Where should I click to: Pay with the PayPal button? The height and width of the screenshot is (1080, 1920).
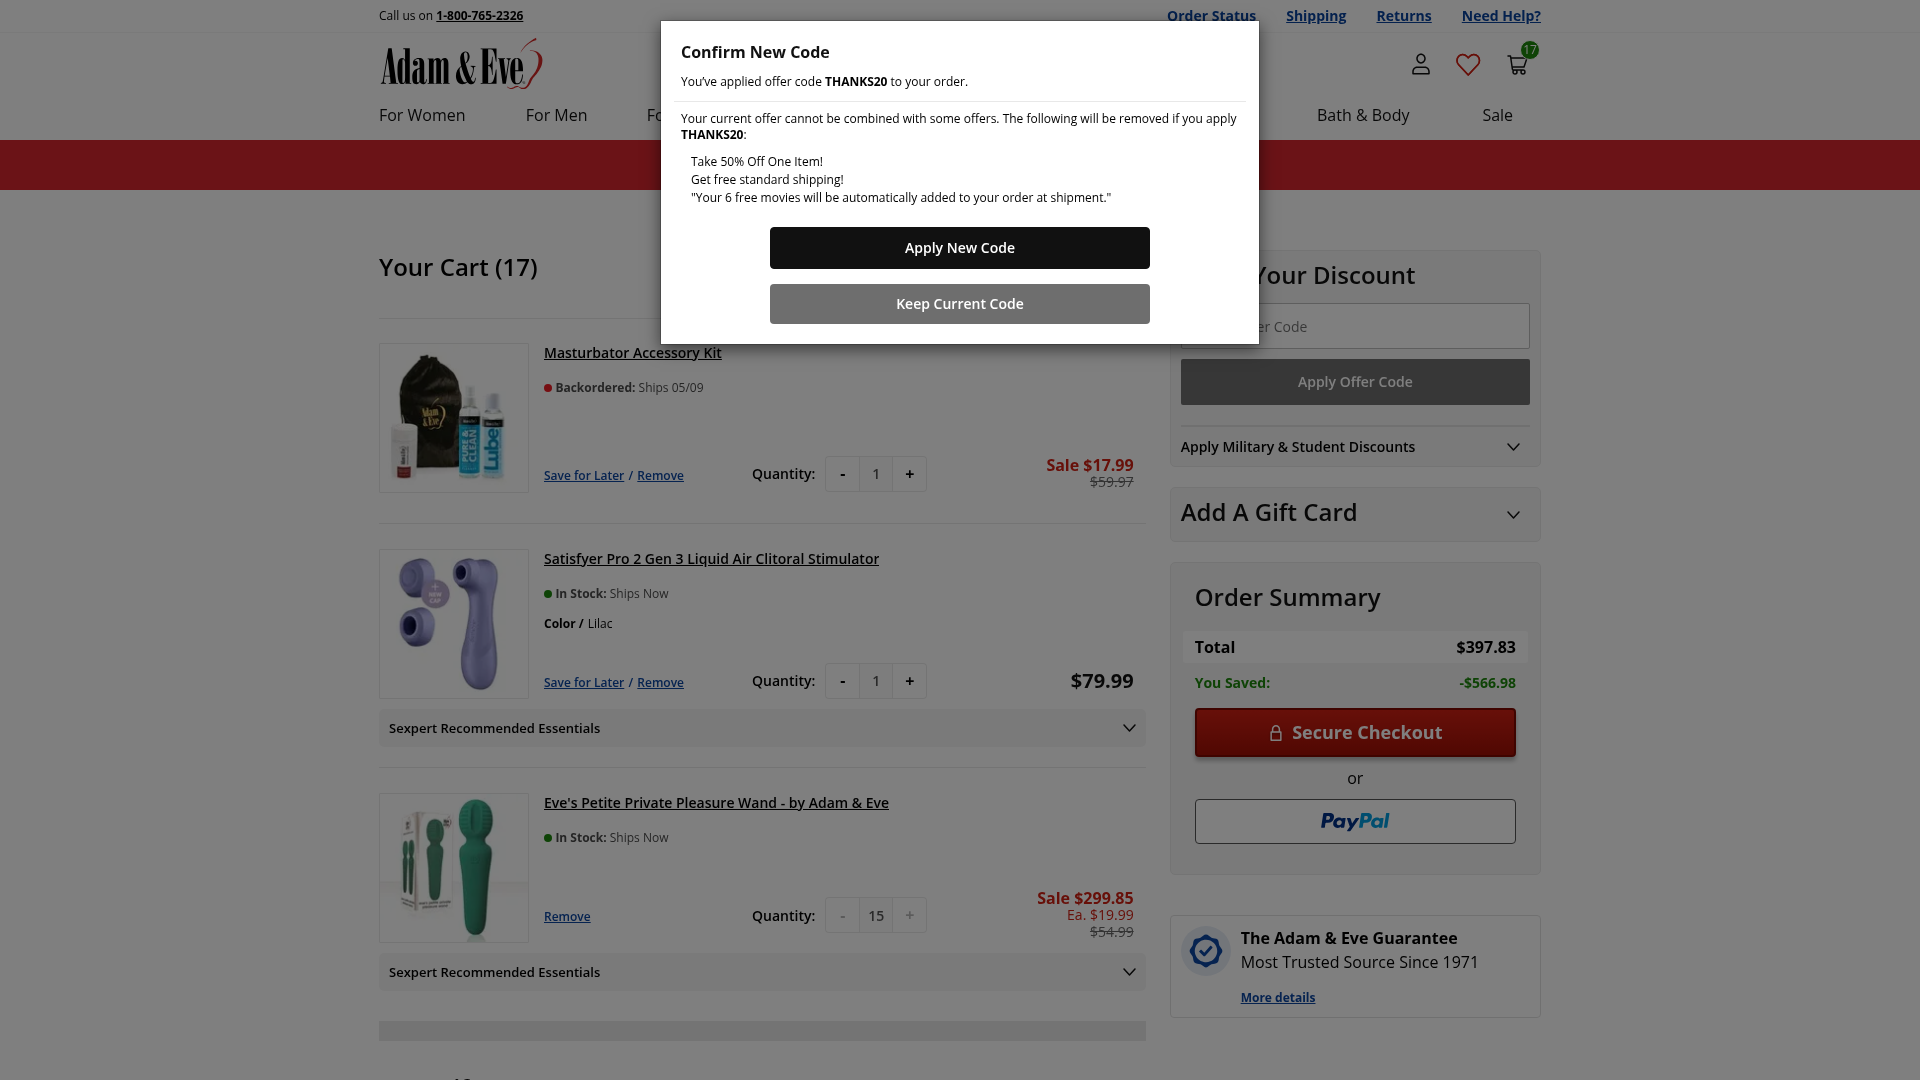[1355, 821]
